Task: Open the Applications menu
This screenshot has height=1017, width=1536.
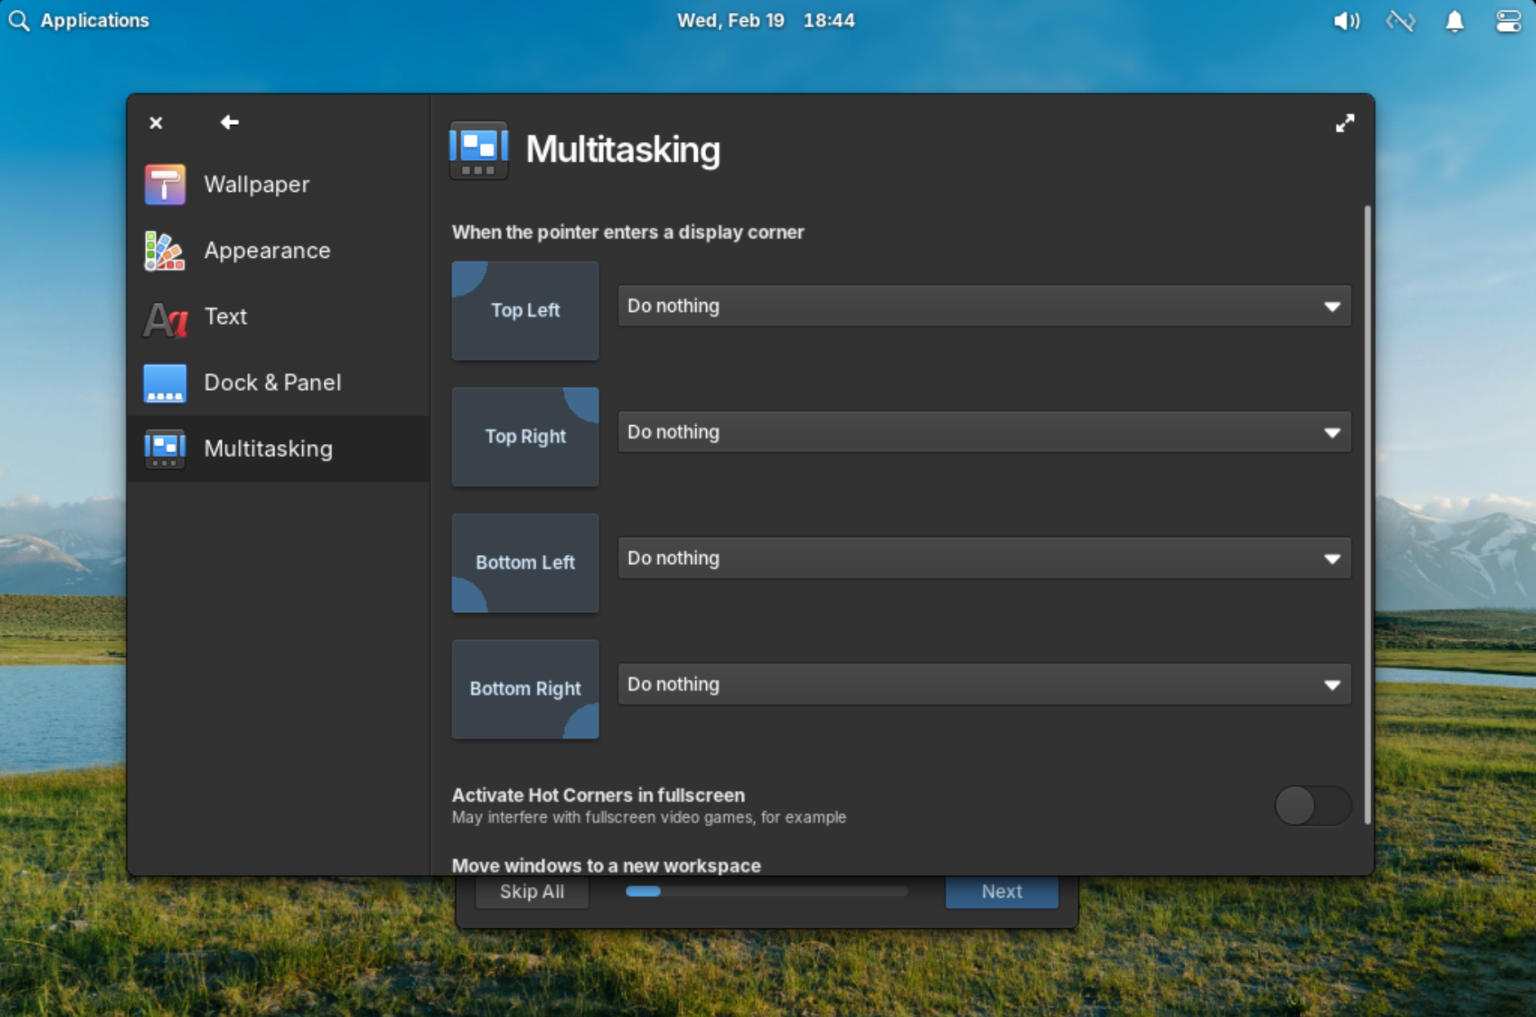Action: (x=80, y=20)
